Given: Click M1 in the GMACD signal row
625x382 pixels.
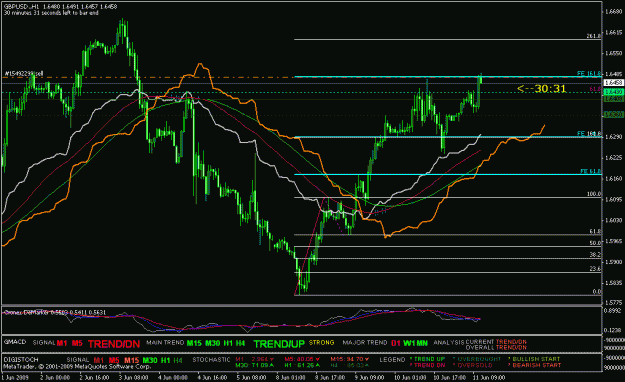Looking at the screenshot, I should (x=62, y=343).
